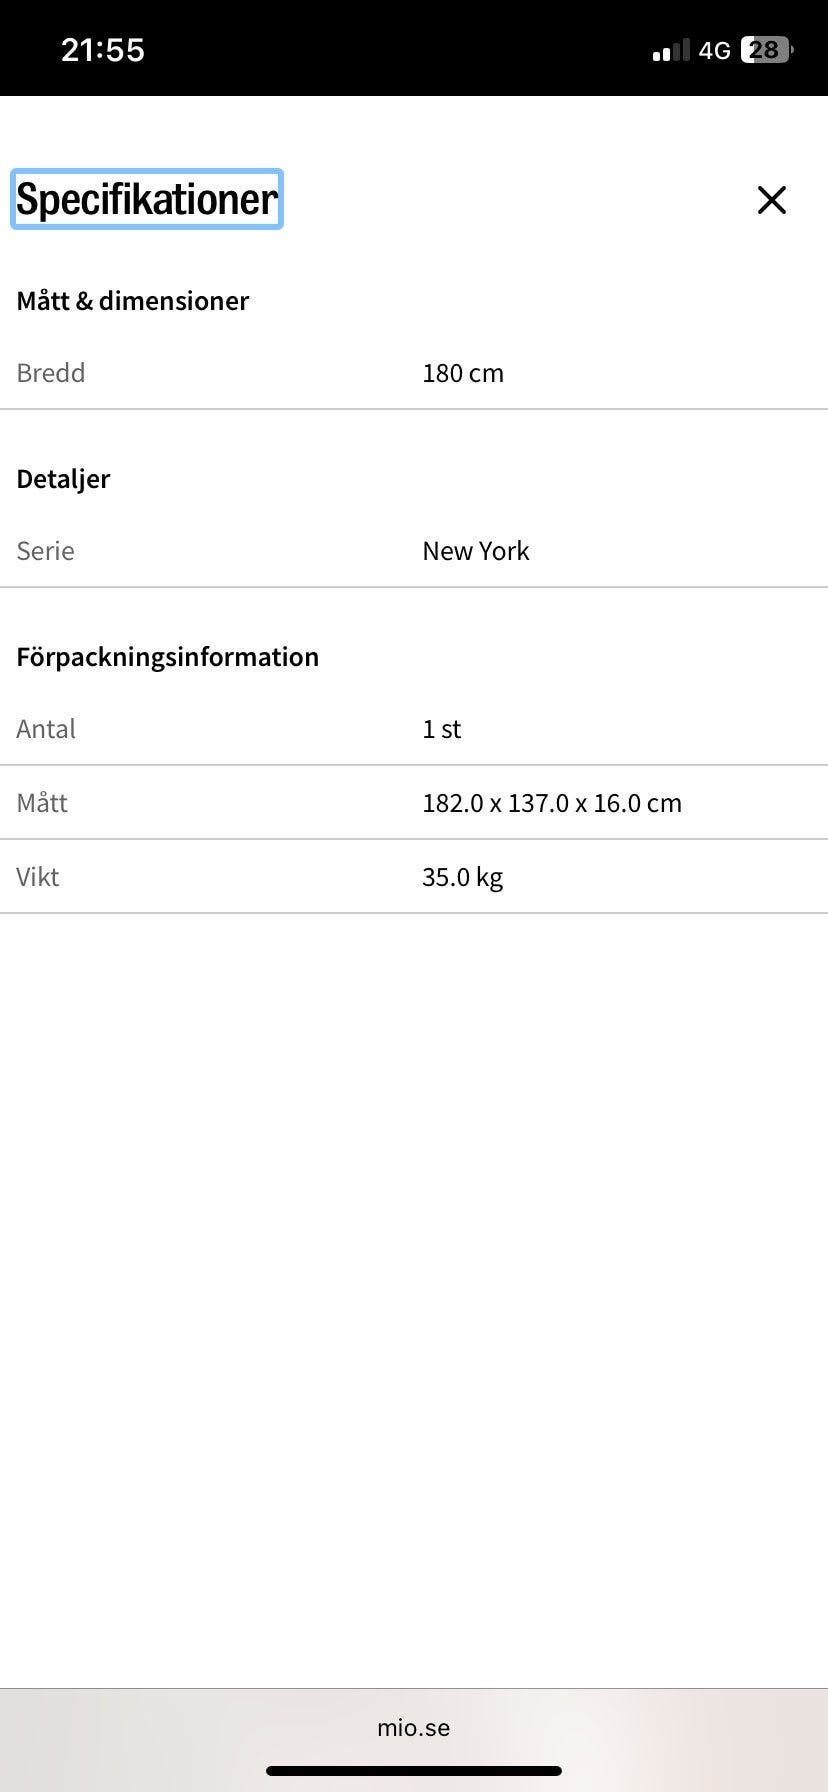Close the Specifikationer panel with X
The height and width of the screenshot is (1792, 828).
click(772, 200)
